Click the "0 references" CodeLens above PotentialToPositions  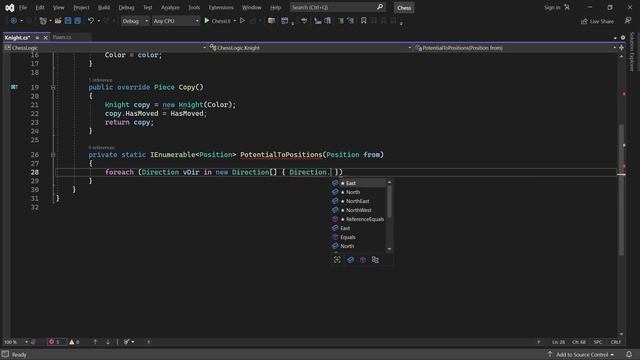(101, 147)
